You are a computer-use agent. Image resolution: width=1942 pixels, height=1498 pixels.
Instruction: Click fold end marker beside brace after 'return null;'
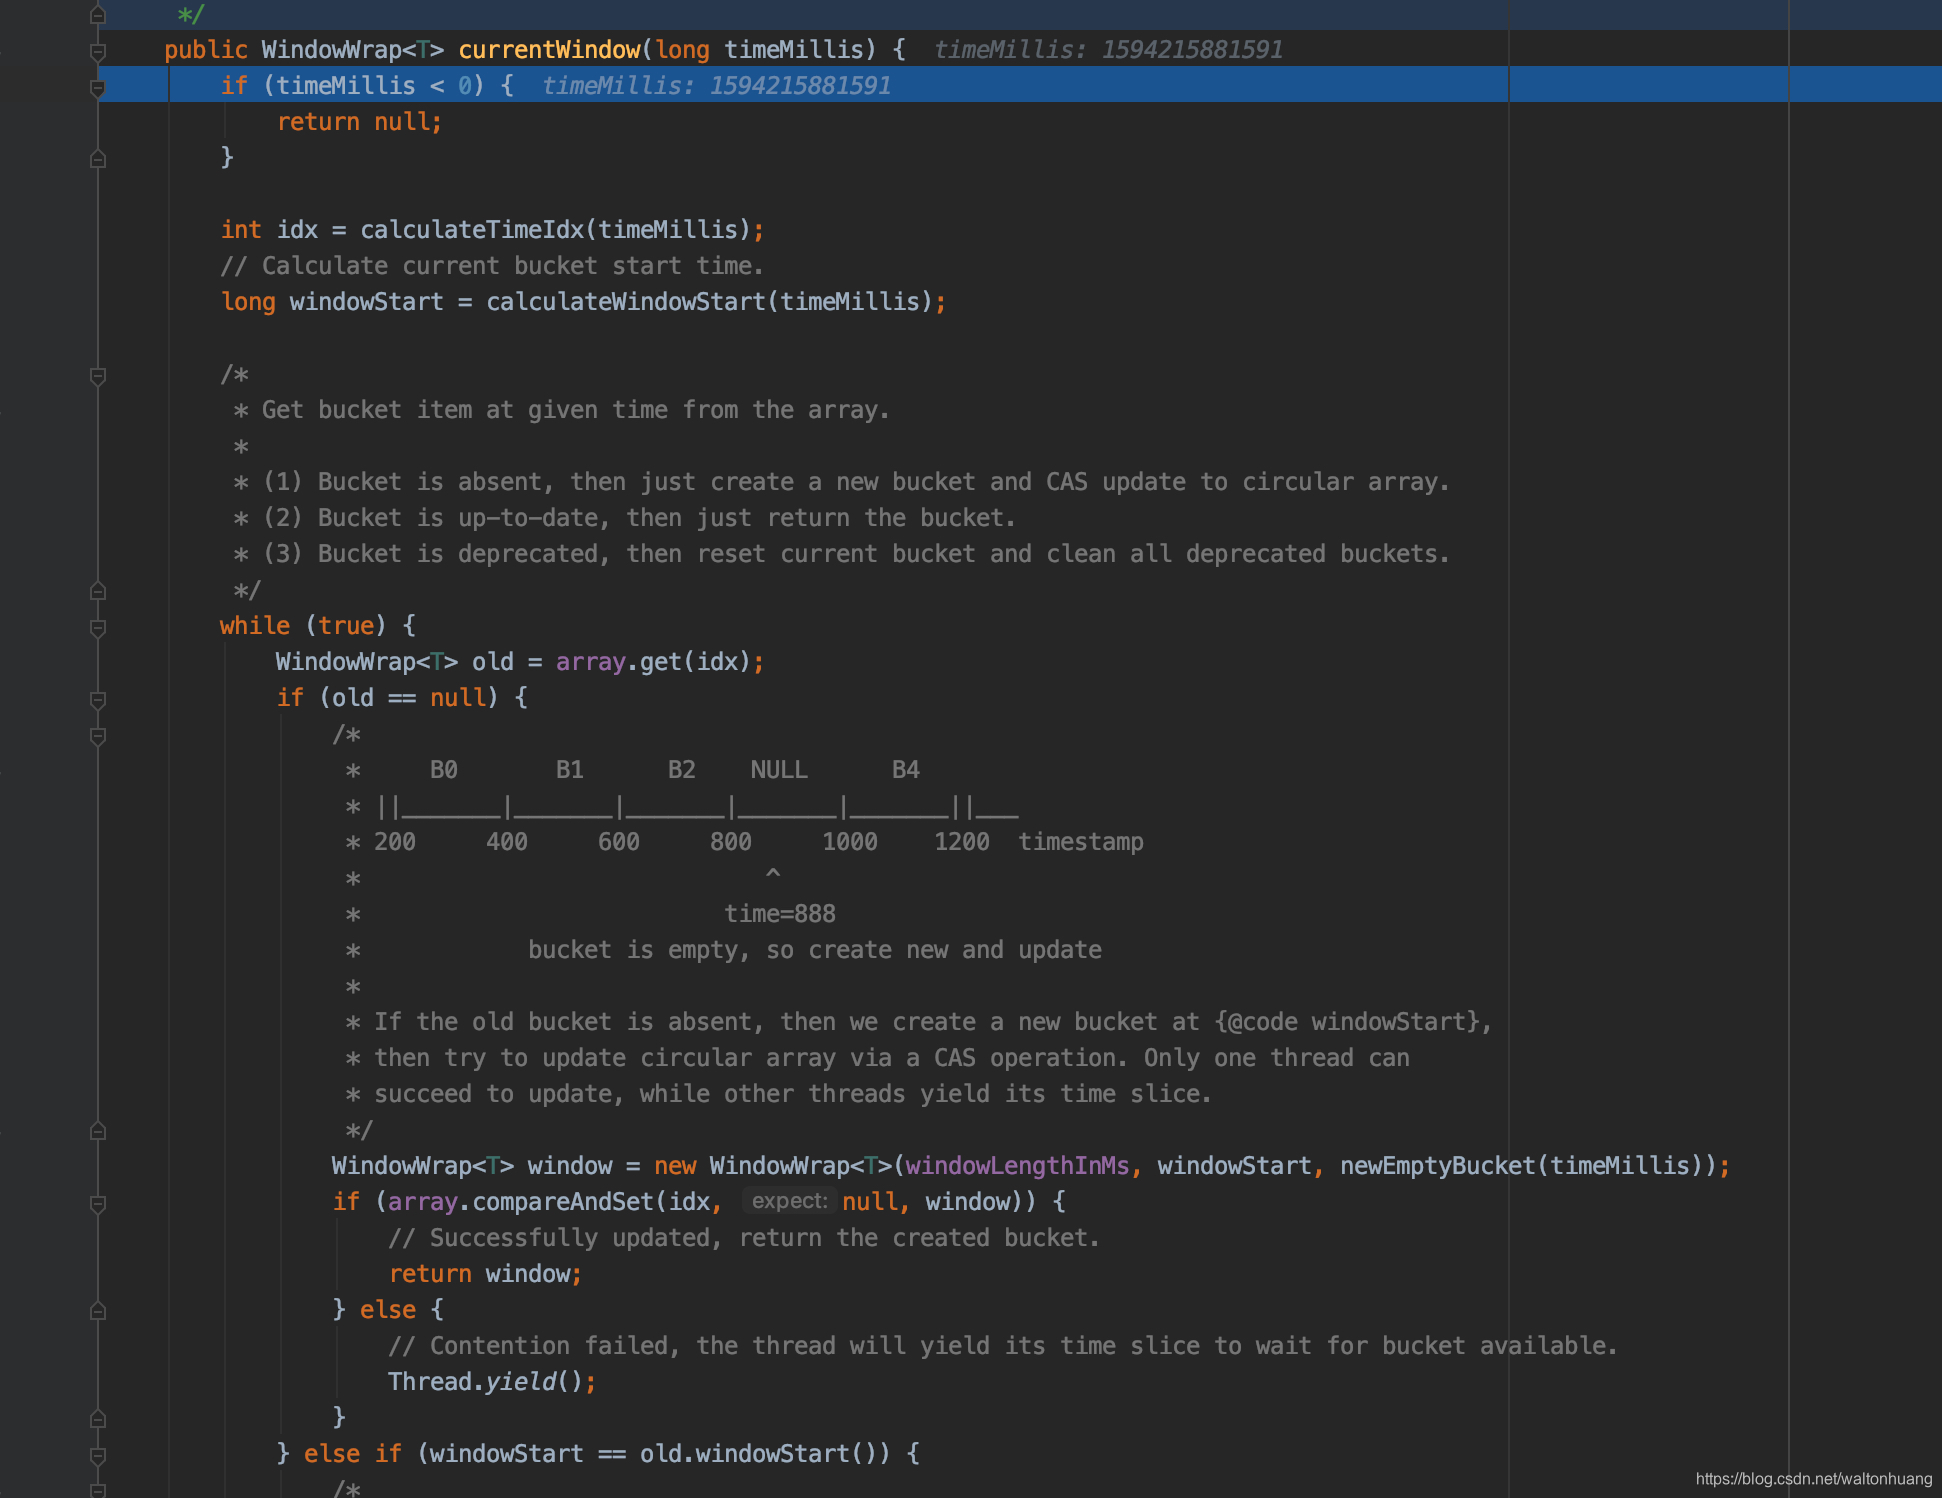[98, 158]
